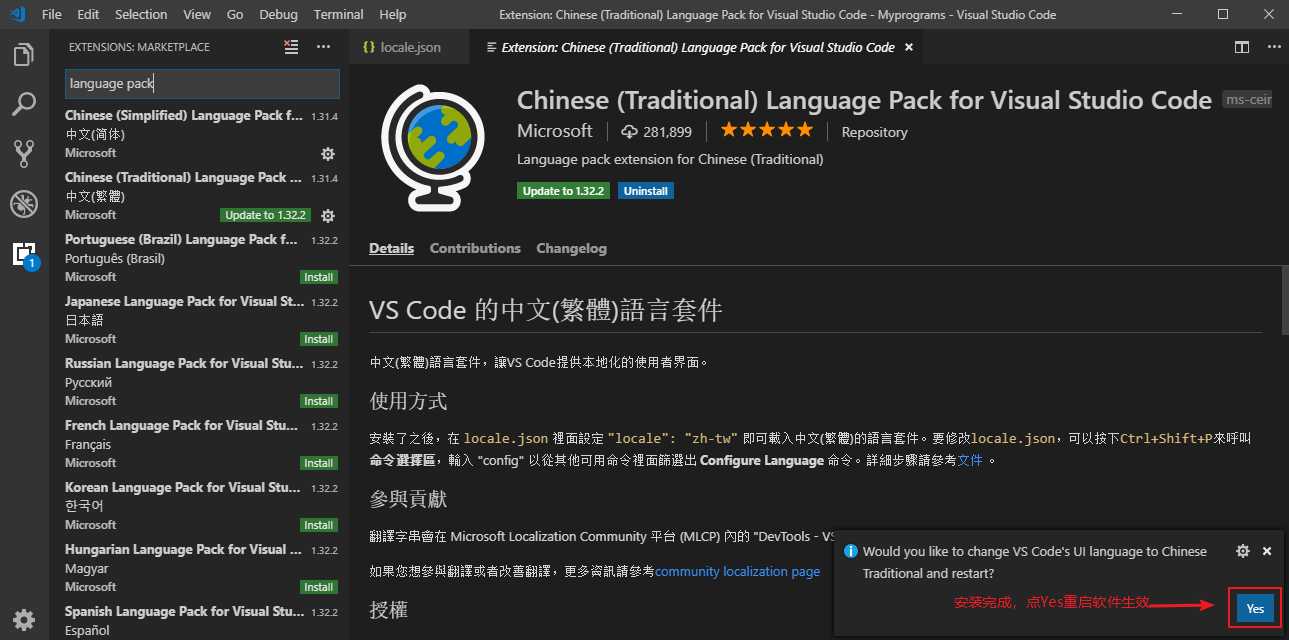Click Yes to restart in Chinese Traditional
The width and height of the screenshot is (1289, 640).
(1255, 608)
